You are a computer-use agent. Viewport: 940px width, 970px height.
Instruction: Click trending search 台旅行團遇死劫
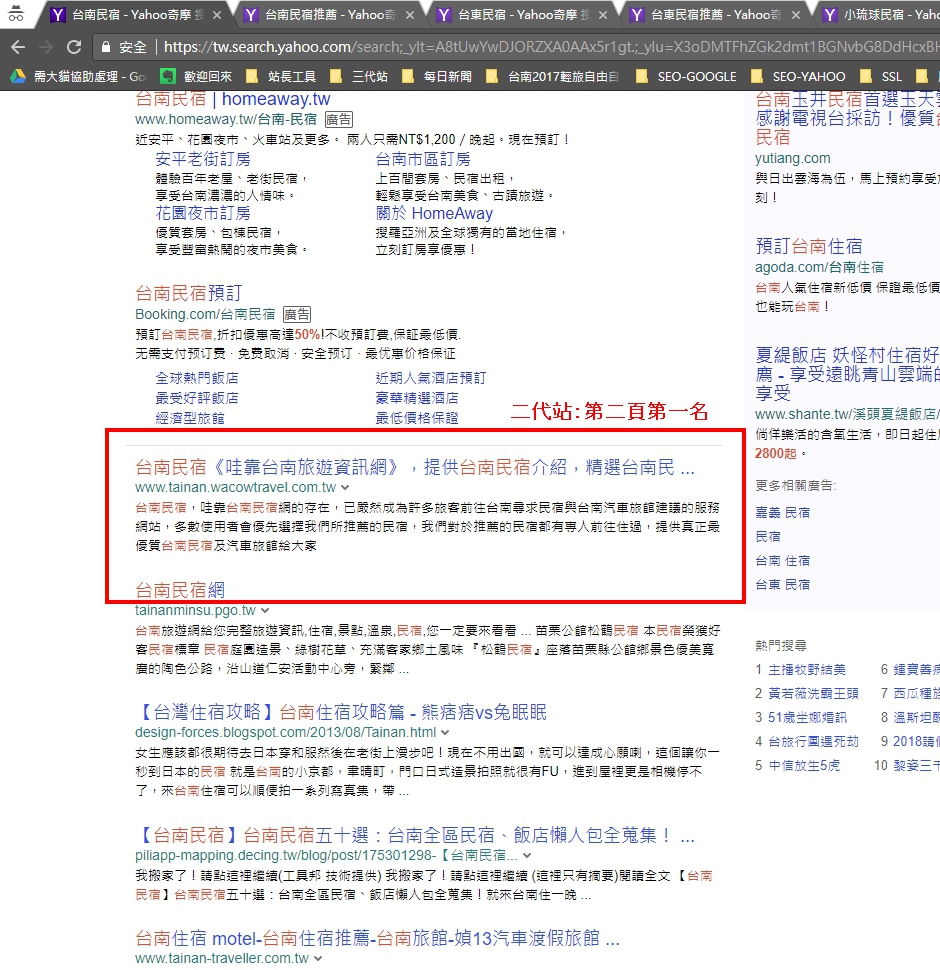point(813,742)
